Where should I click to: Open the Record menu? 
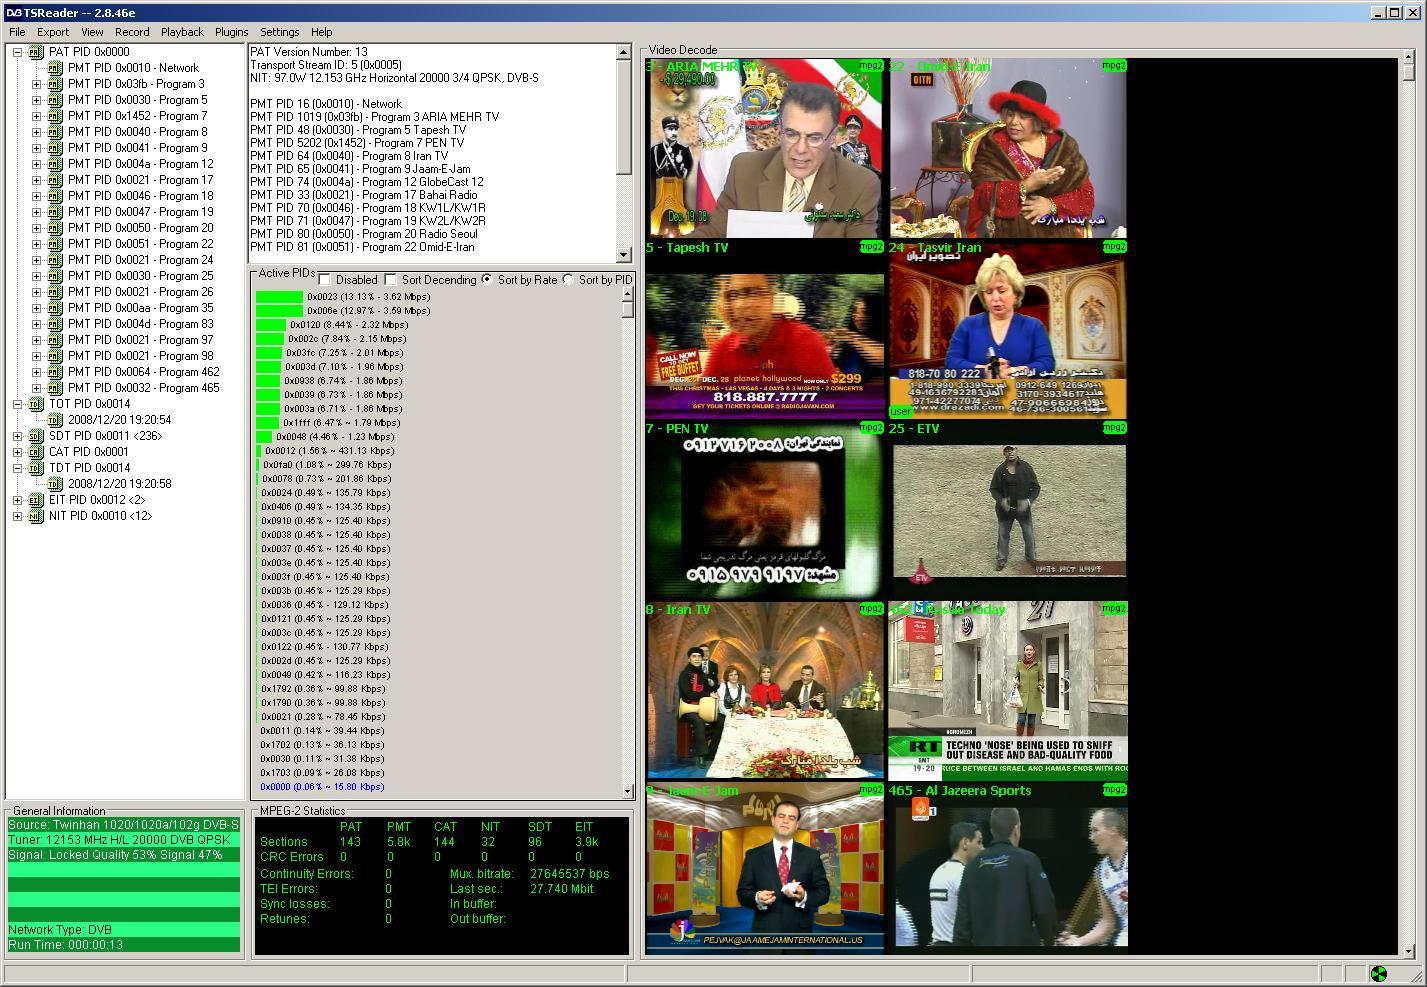(x=132, y=32)
